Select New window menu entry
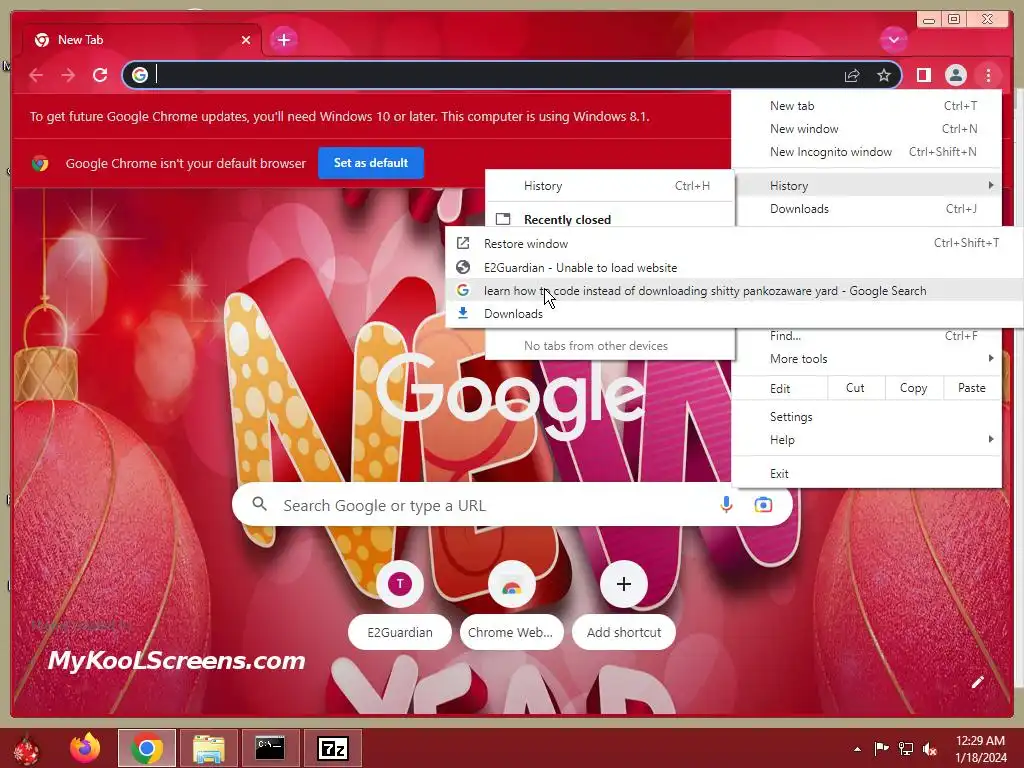 tap(866, 129)
